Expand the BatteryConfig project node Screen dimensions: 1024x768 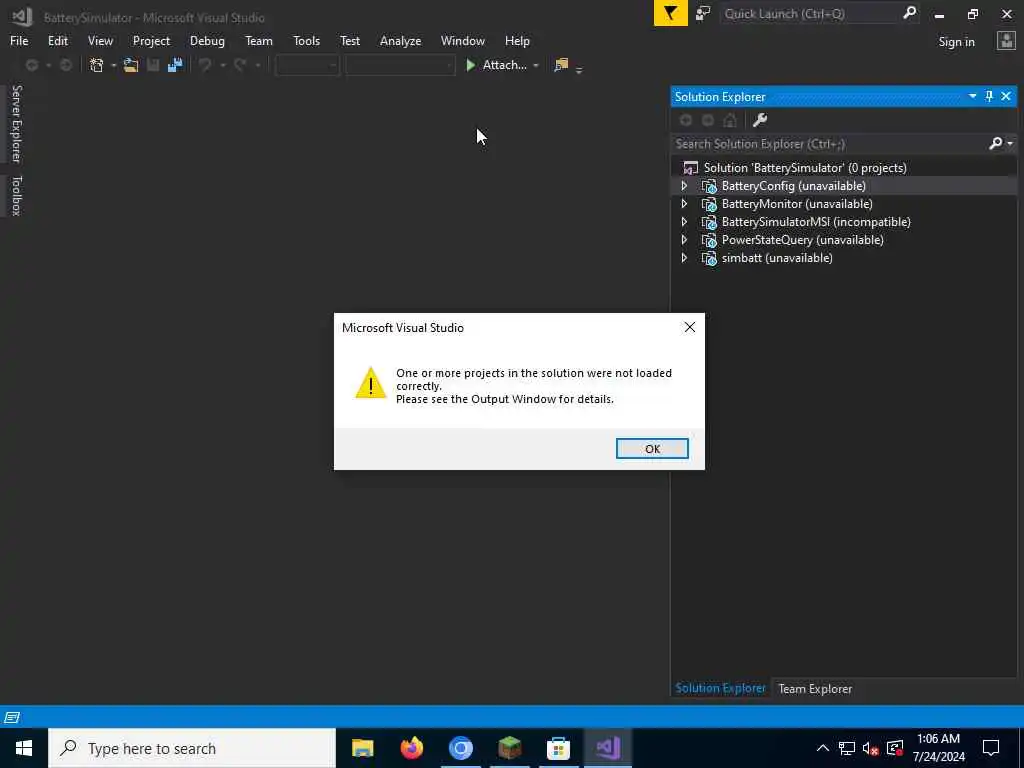coord(684,186)
